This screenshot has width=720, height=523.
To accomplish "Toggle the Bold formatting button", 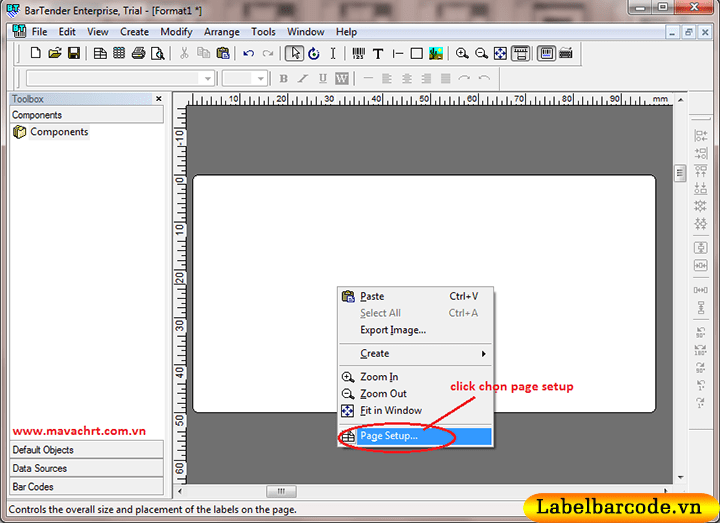I will click(x=284, y=78).
